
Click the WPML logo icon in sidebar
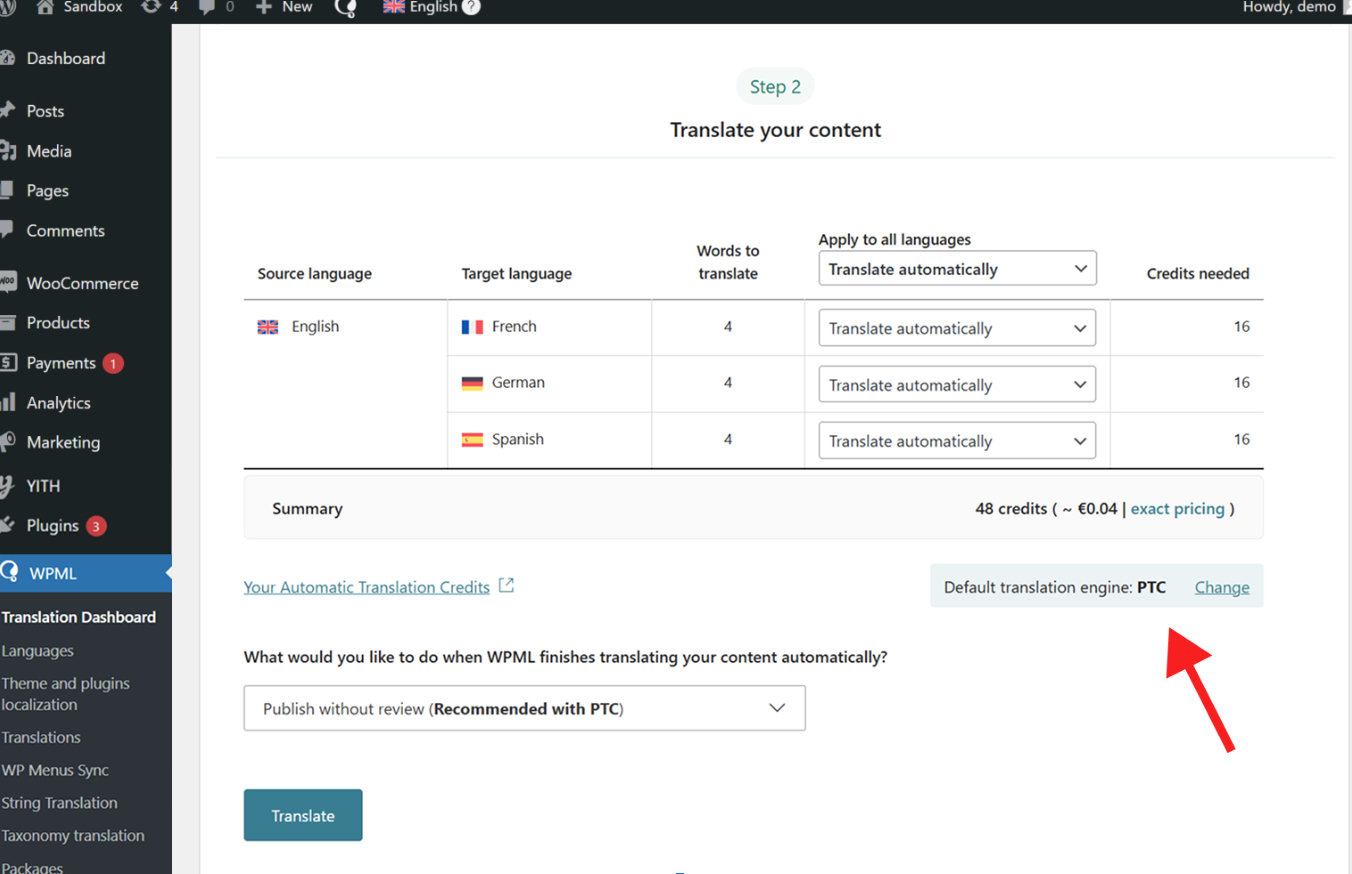(x=9, y=572)
